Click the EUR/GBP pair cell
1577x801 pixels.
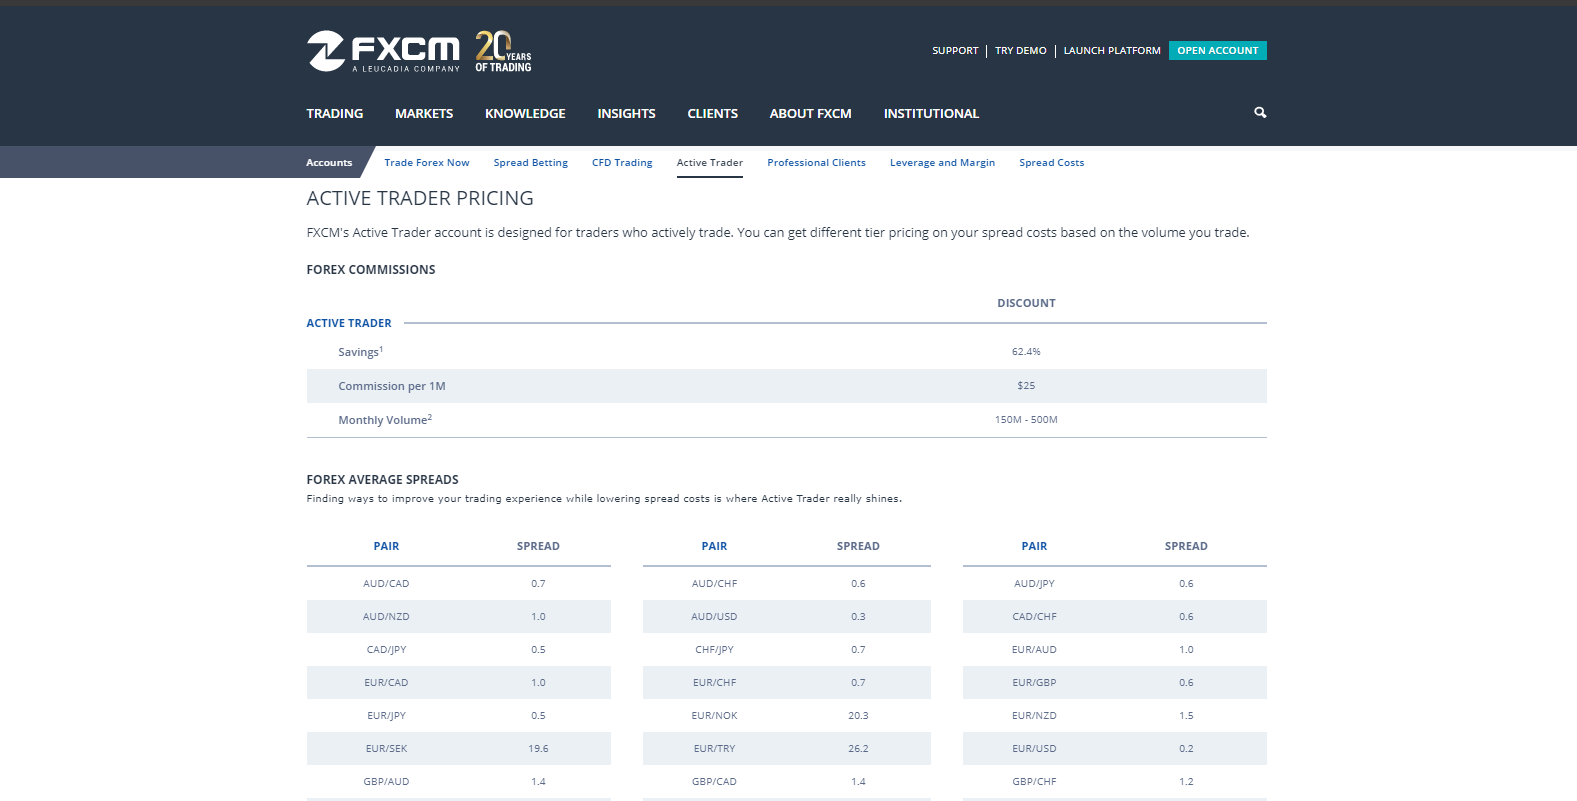pos(1034,683)
